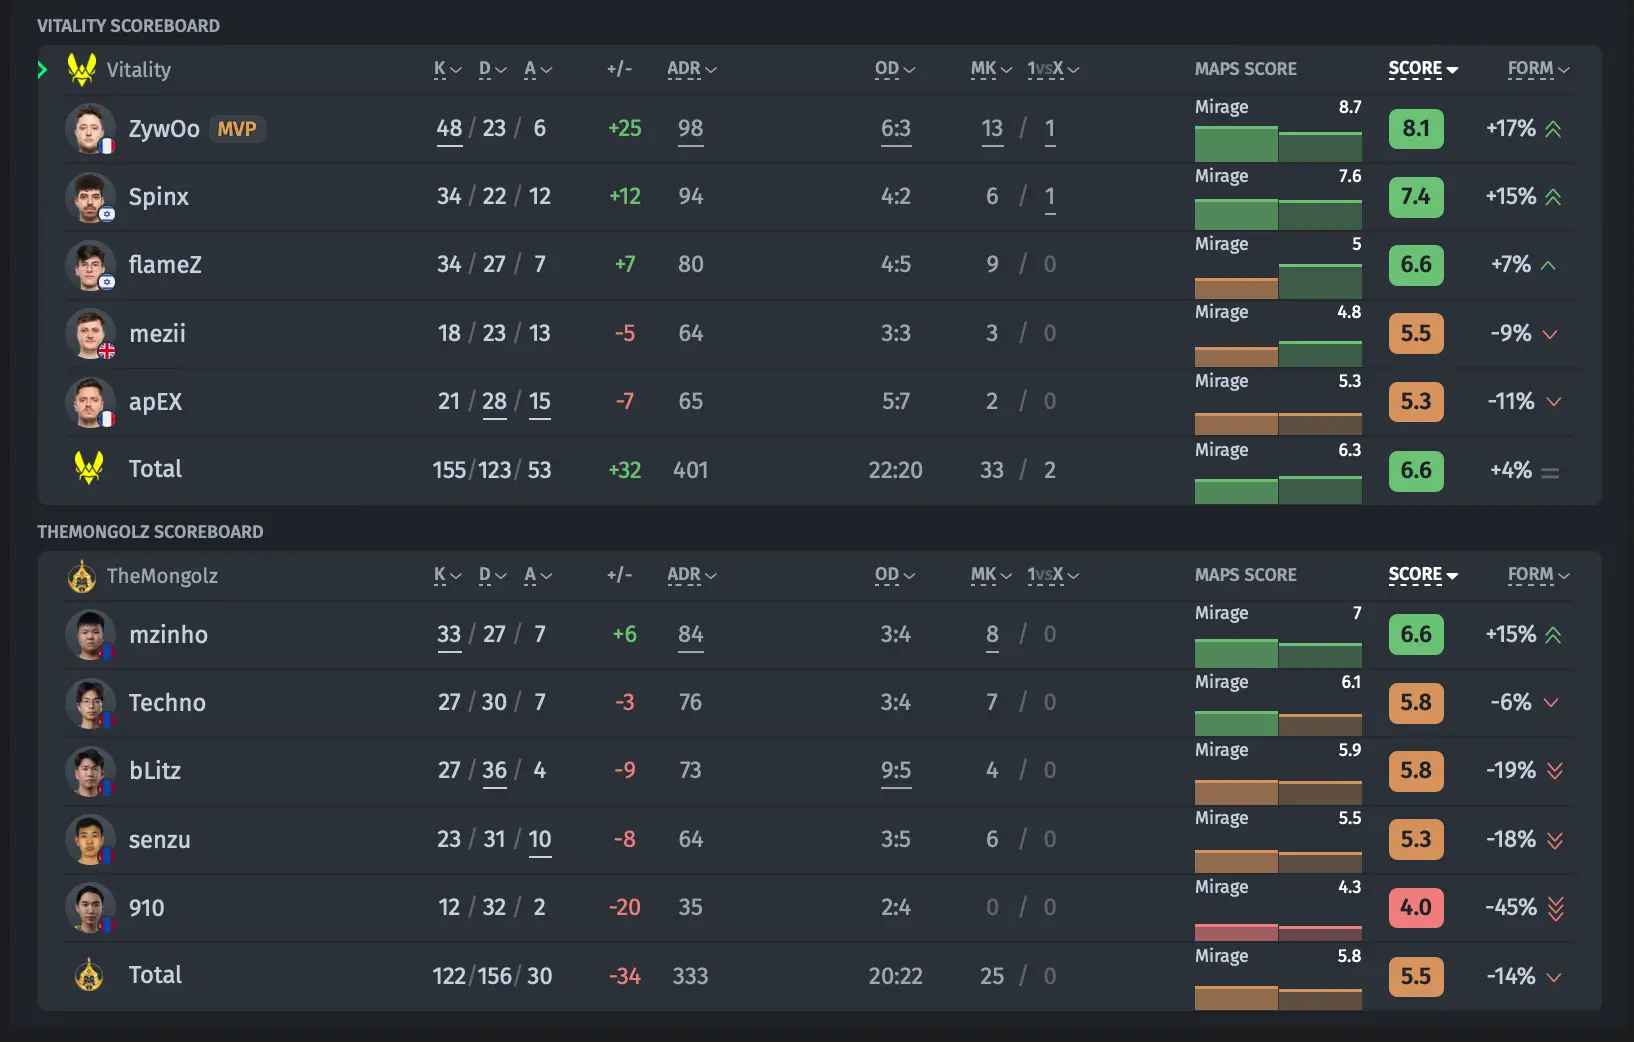Click ZywOo's ADR value 98
This screenshot has height=1042, width=1634.
coord(691,129)
